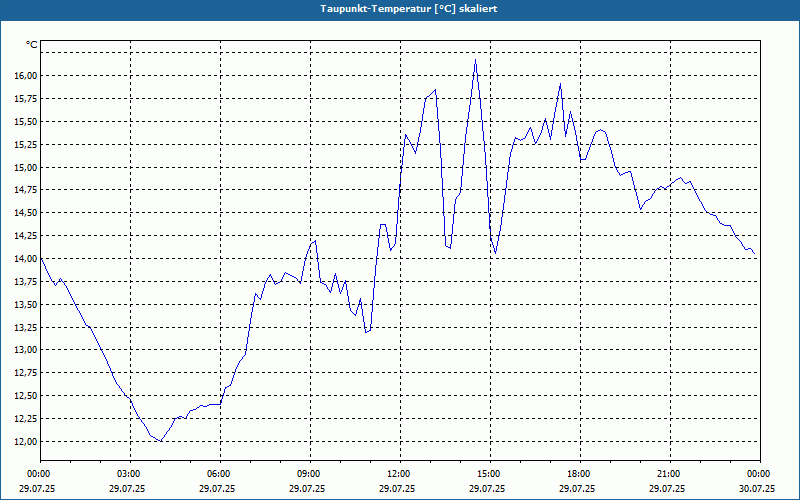Viewport: 800px width, 500px height.
Task: Click the 14,25 y-axis label
Action: 25,236
